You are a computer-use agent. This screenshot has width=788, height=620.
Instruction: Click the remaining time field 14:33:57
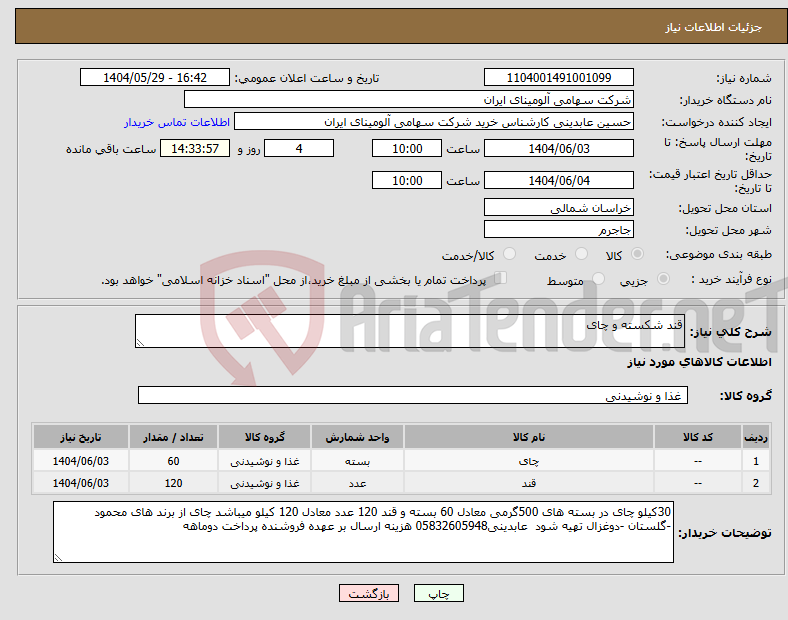tap(195, 148)
